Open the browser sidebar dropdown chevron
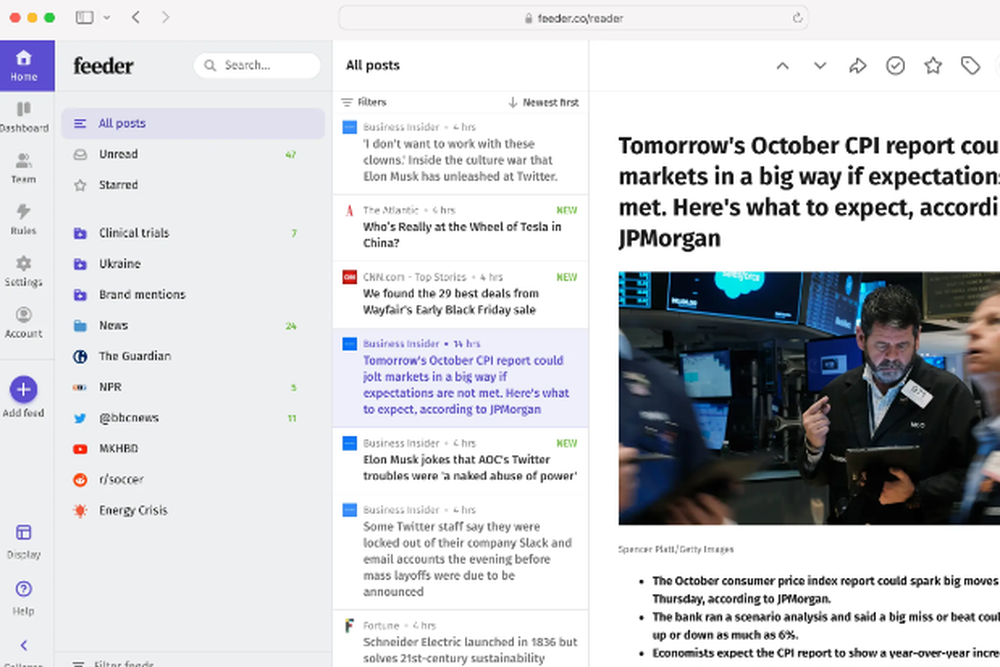The image size is (1000, 667). coord(107,17)
